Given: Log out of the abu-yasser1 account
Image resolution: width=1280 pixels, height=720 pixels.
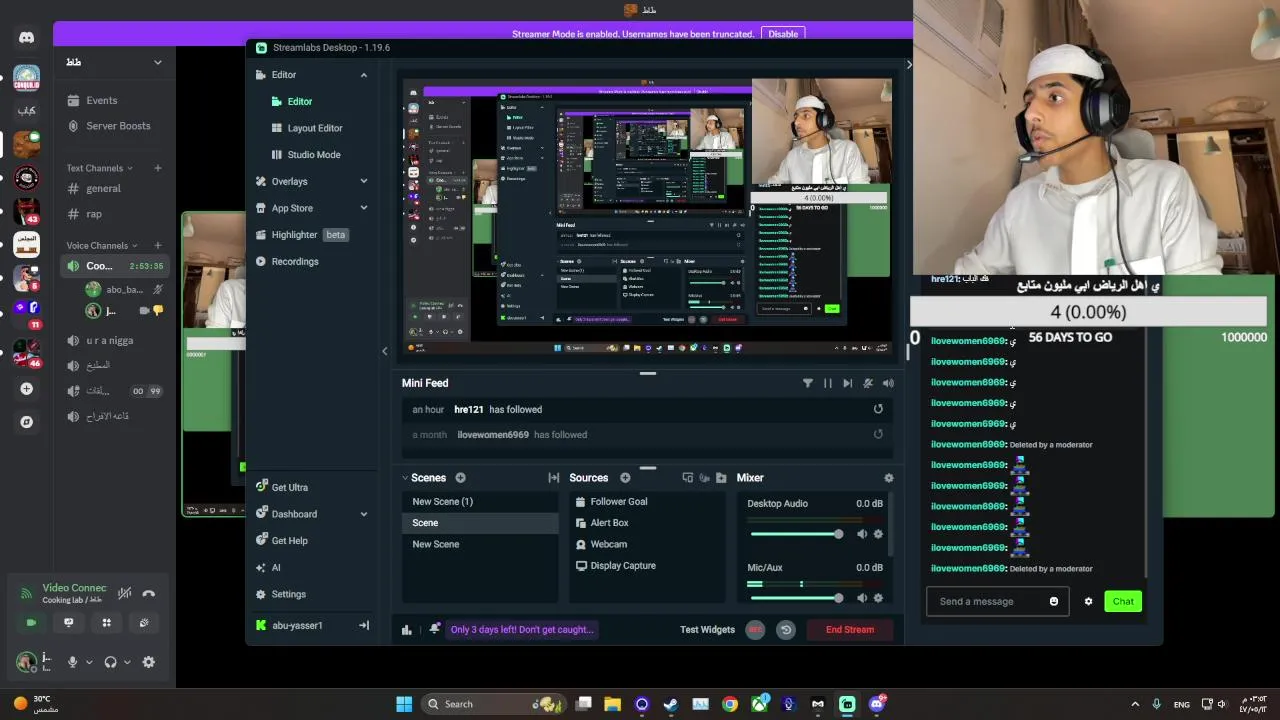Looking at the screenshot, I should click(x=364, y=626).
